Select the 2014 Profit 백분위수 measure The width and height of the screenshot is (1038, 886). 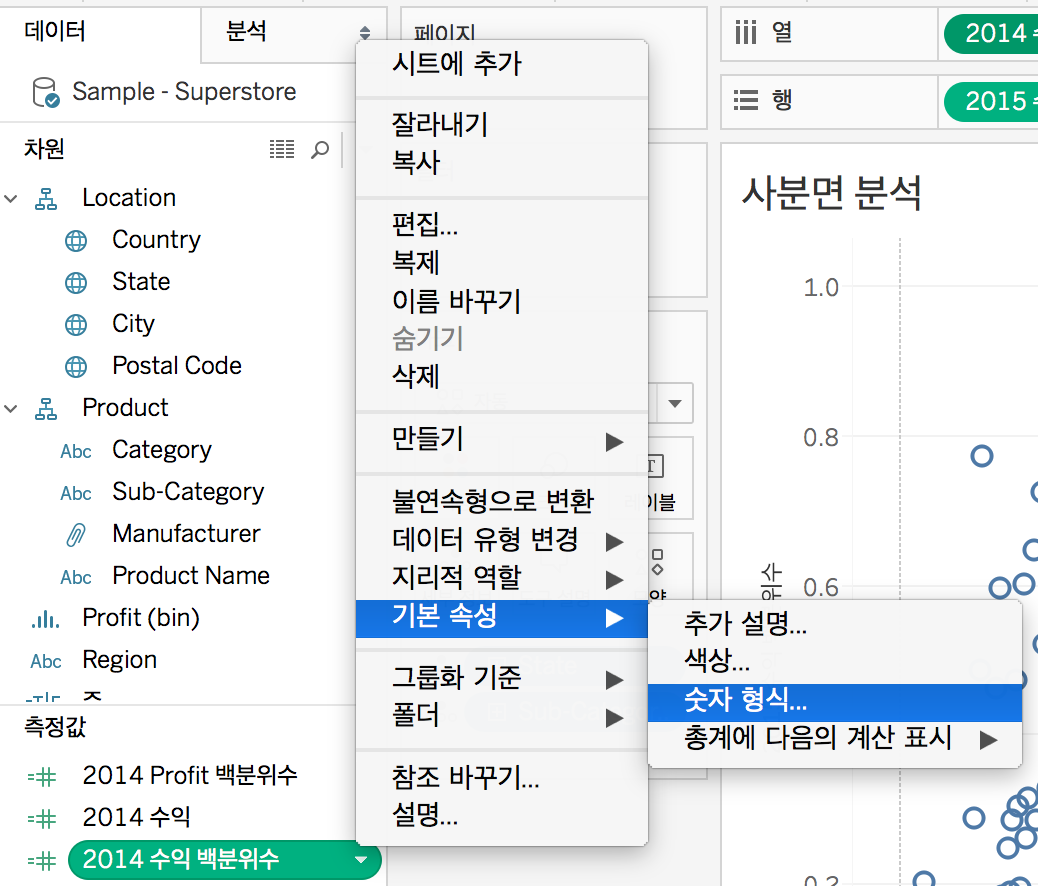[190, 775]
